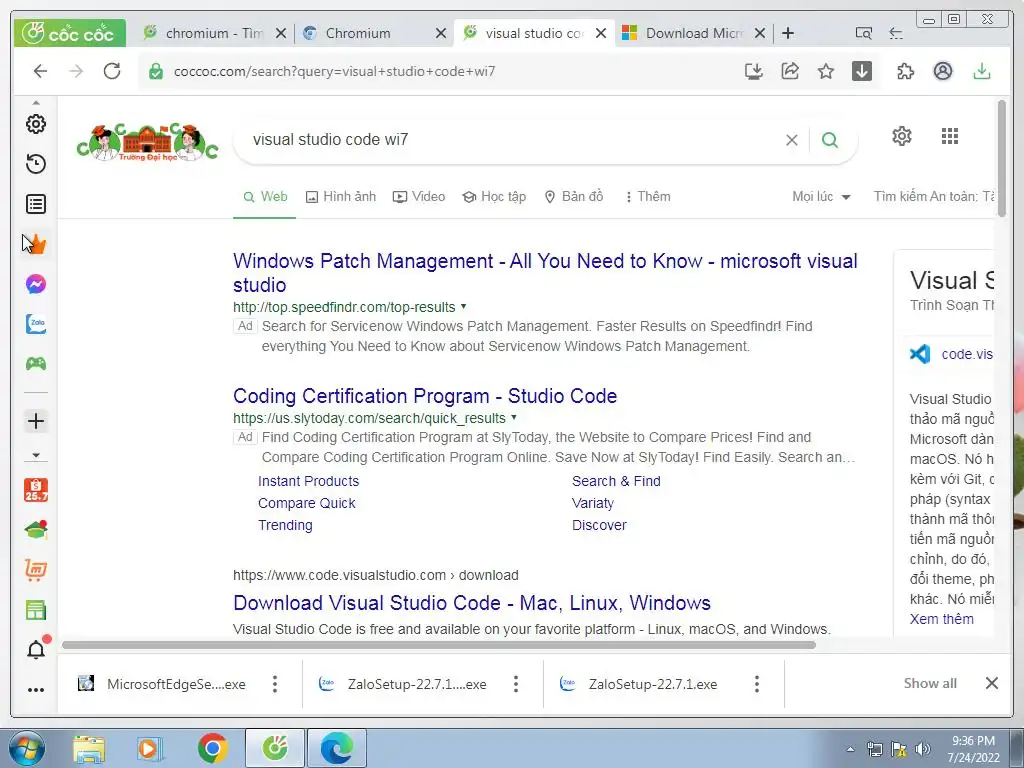Reload the current search page

point(112,71)
